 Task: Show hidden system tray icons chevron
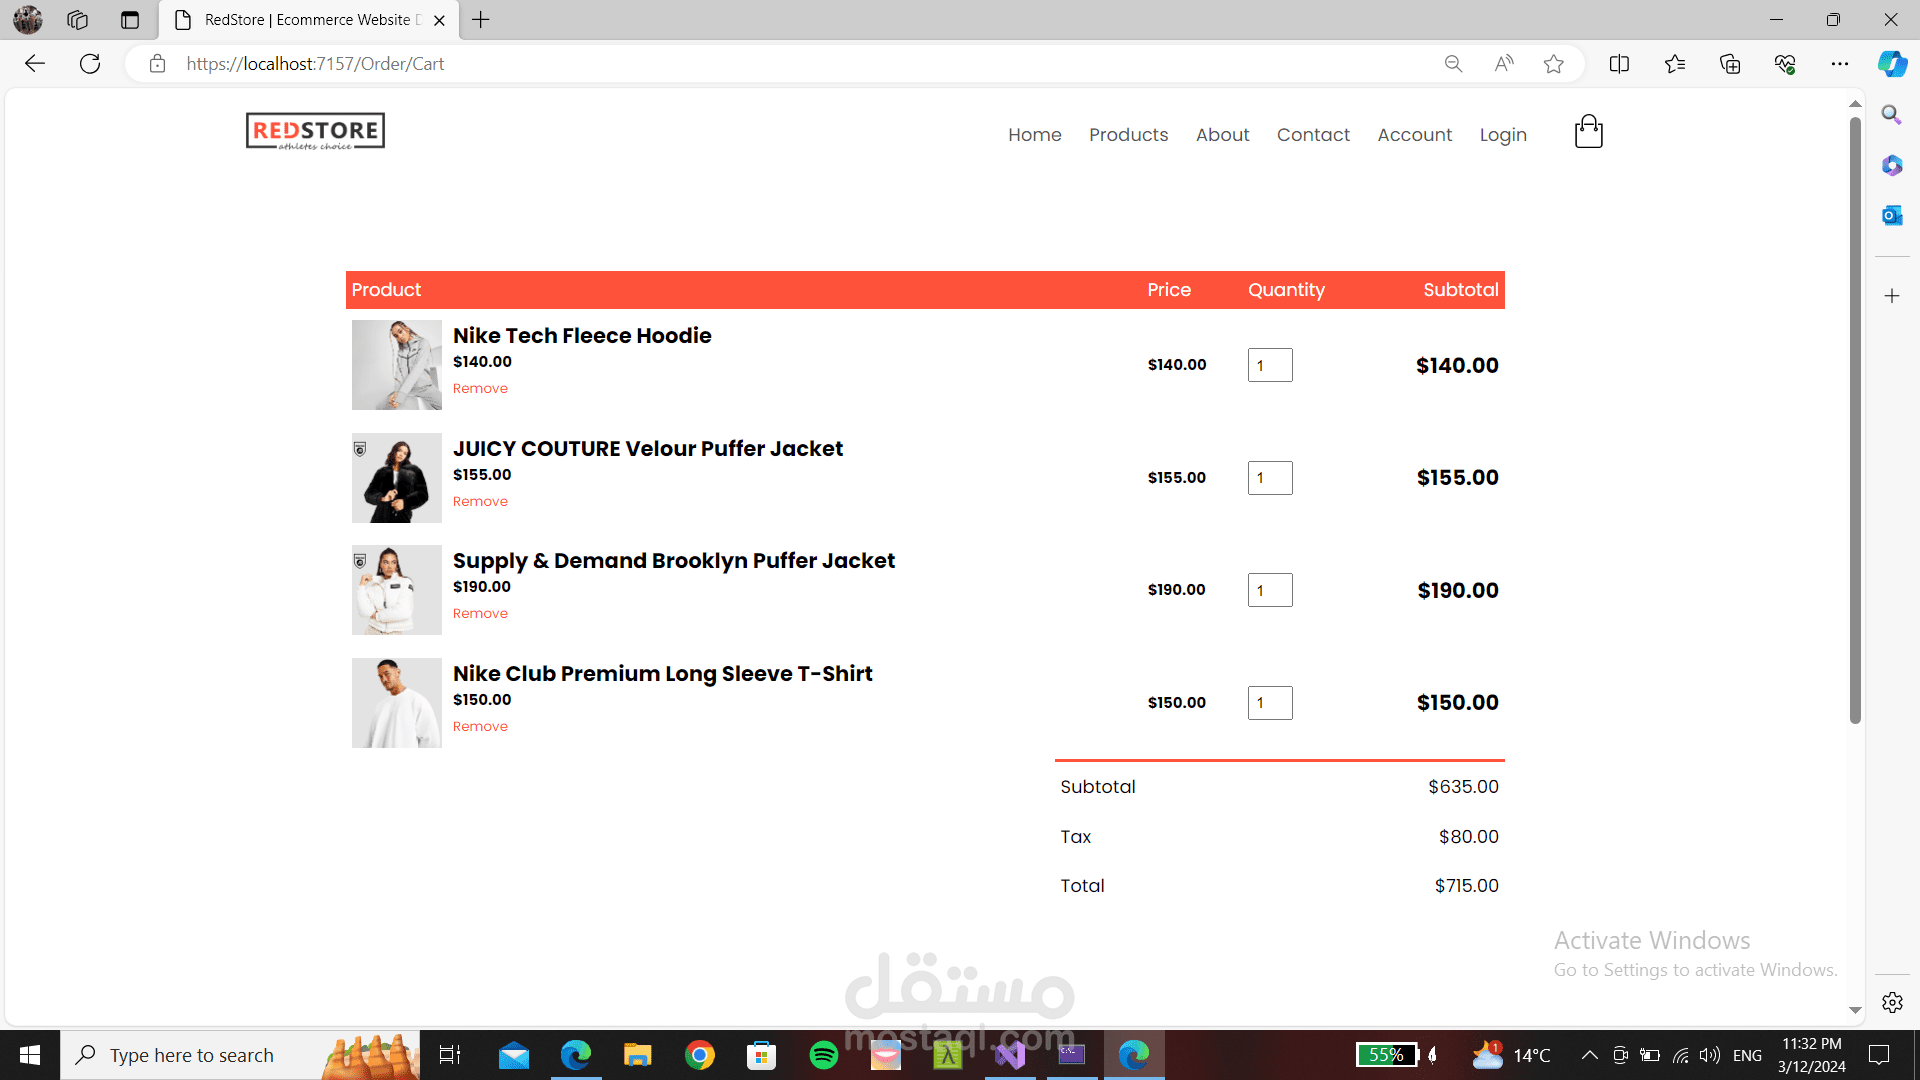click(x=1589, y=1055)
